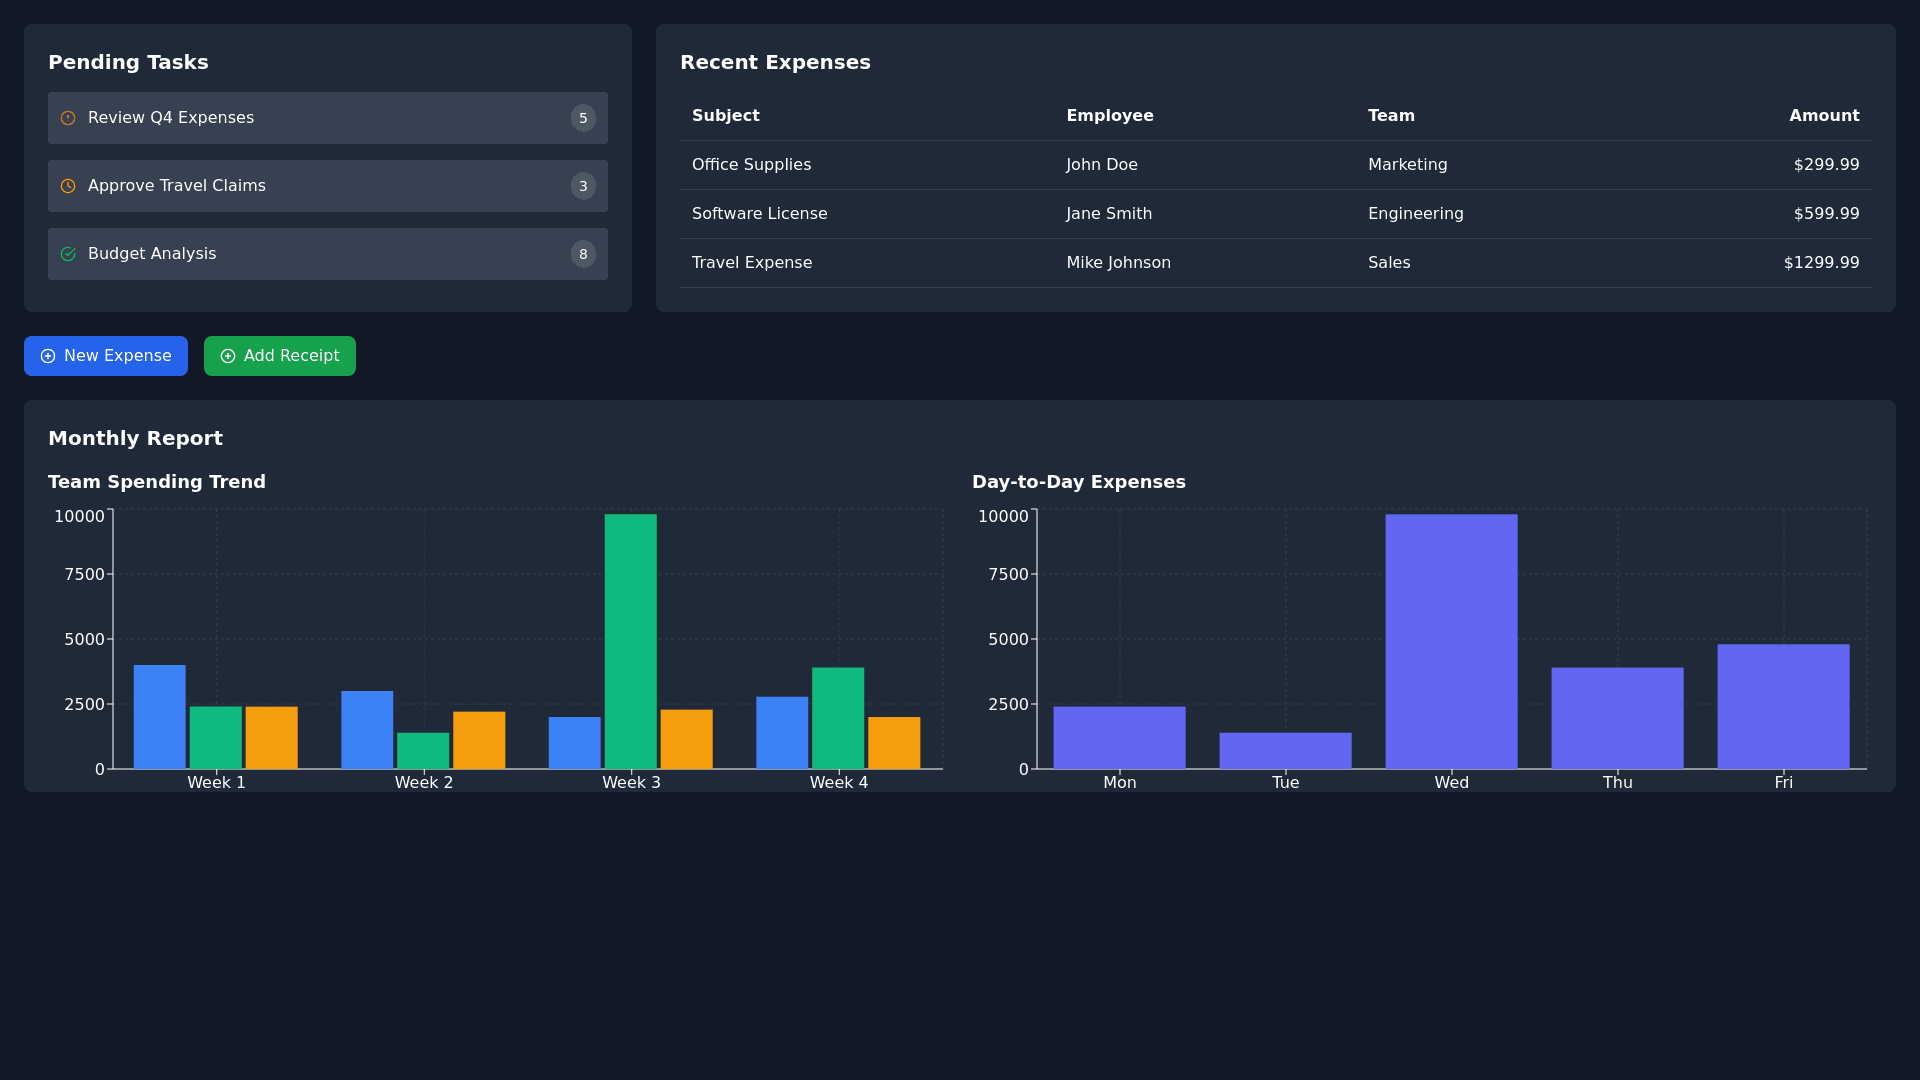Select the Office Supplies expense row
1920x1080 pixels.
751,165
